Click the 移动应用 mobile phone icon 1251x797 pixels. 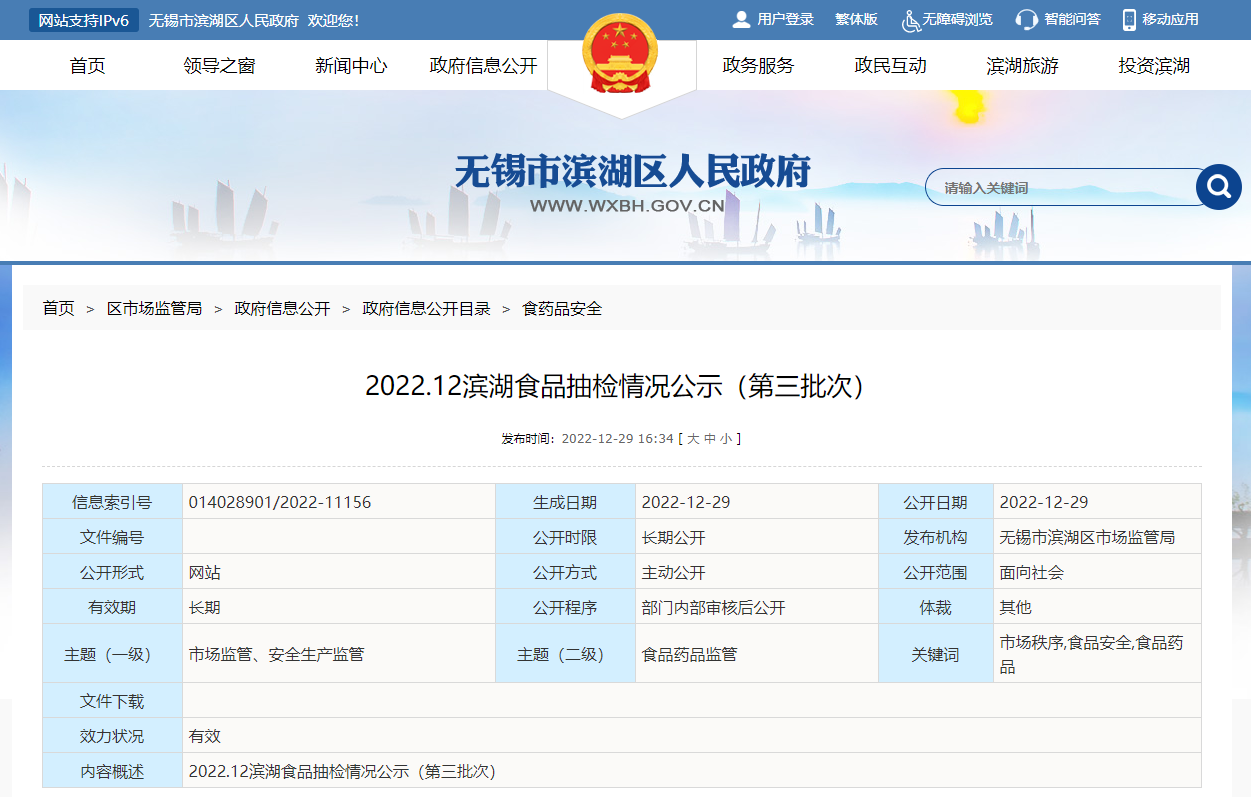click(x=1129, y=19)
